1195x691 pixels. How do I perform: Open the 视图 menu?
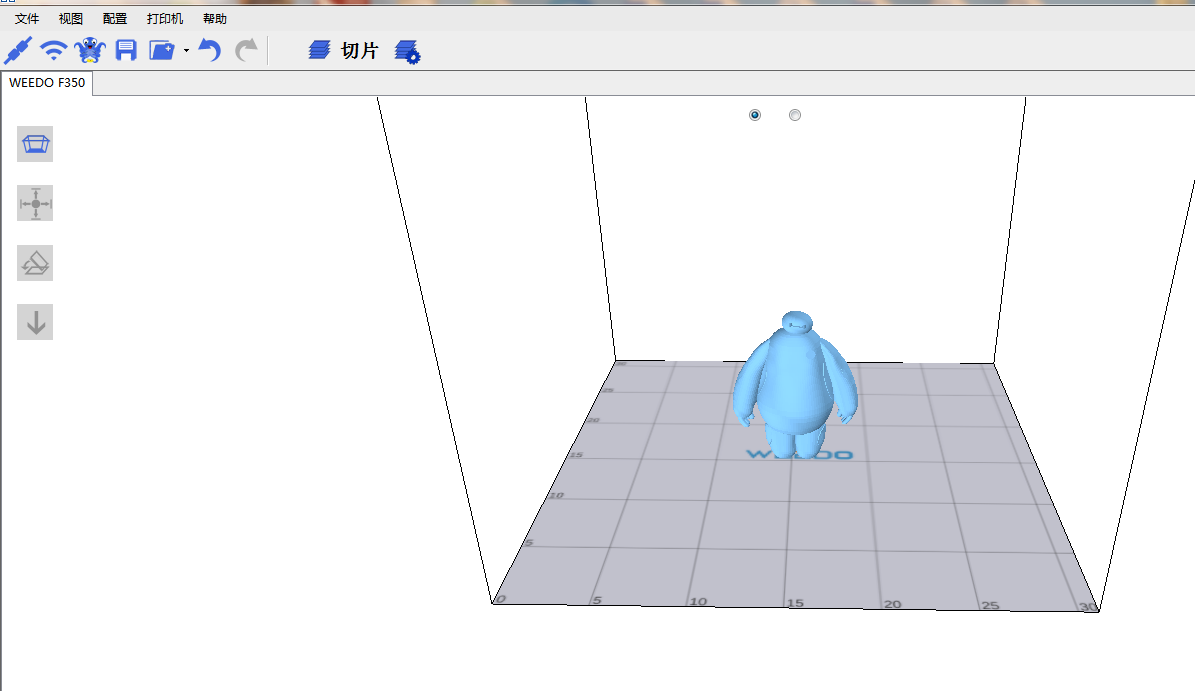(x=71, y=19)
